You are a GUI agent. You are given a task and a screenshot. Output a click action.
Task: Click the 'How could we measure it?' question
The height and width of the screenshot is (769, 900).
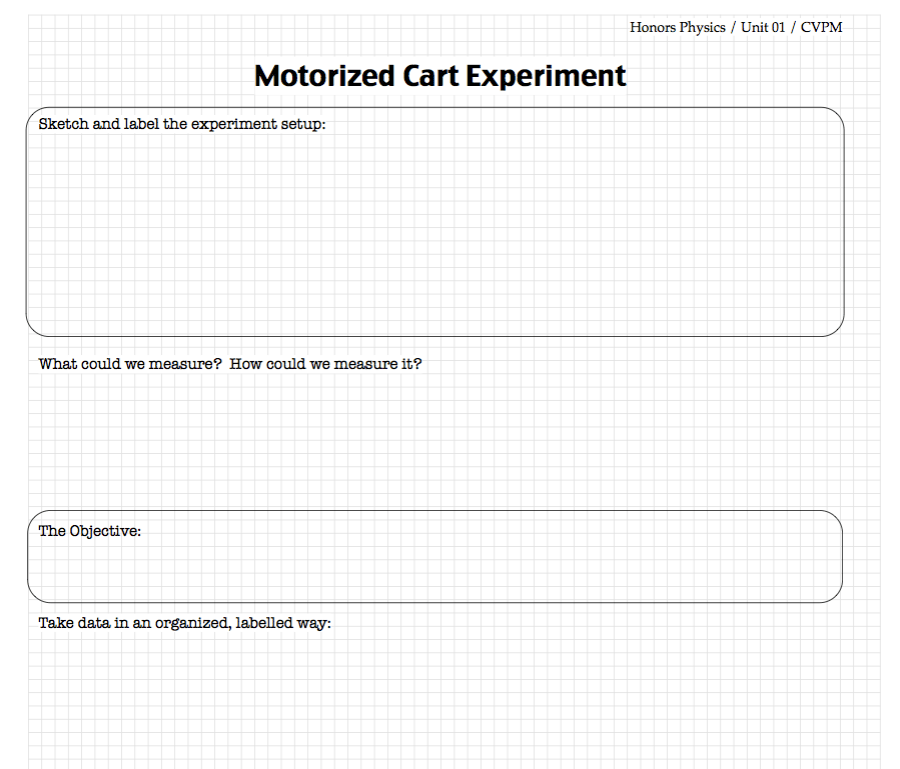point(326,364)
